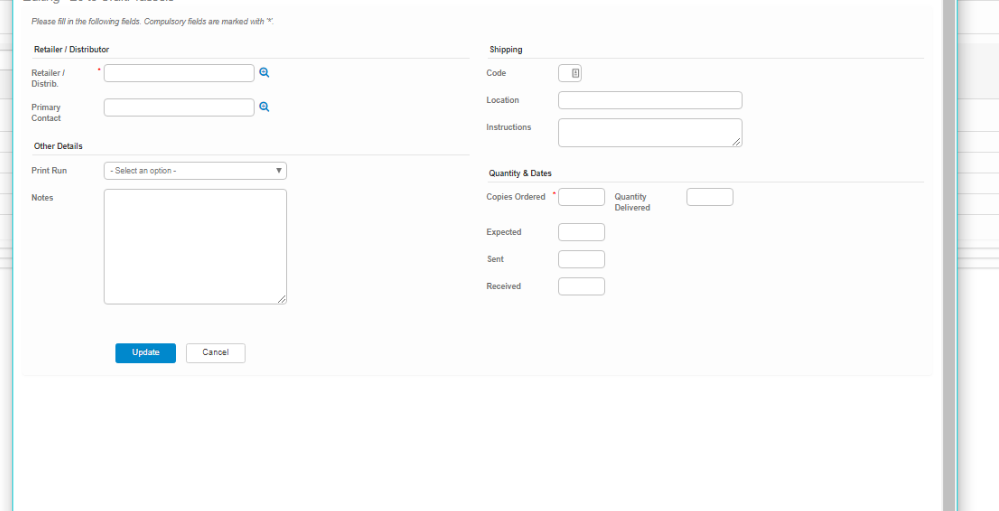Viewport: 999px width, 511px height.
Task: Focus the Copies Ordered input field
Action: (581, 197)
